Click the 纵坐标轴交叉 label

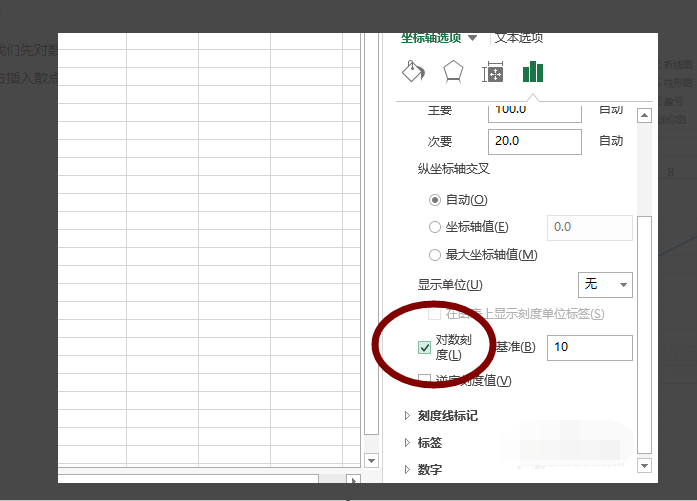[x=453, y=169]
